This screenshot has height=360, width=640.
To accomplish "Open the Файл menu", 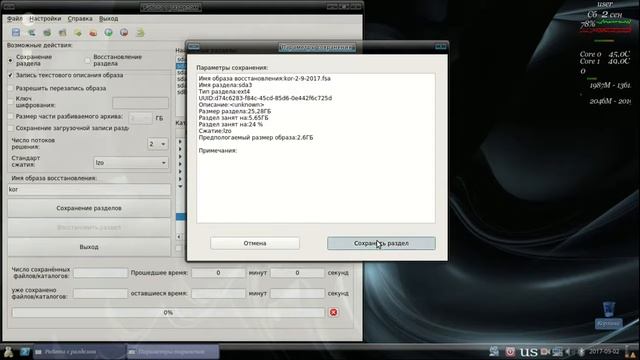I will (x=15, y=19).
